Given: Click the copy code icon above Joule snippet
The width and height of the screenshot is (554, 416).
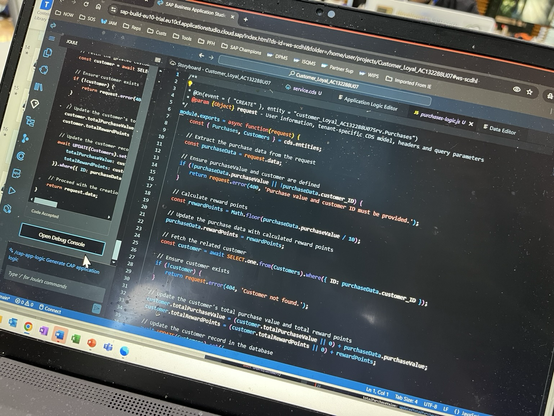Looking at the screenshot, I should point(158,60).
